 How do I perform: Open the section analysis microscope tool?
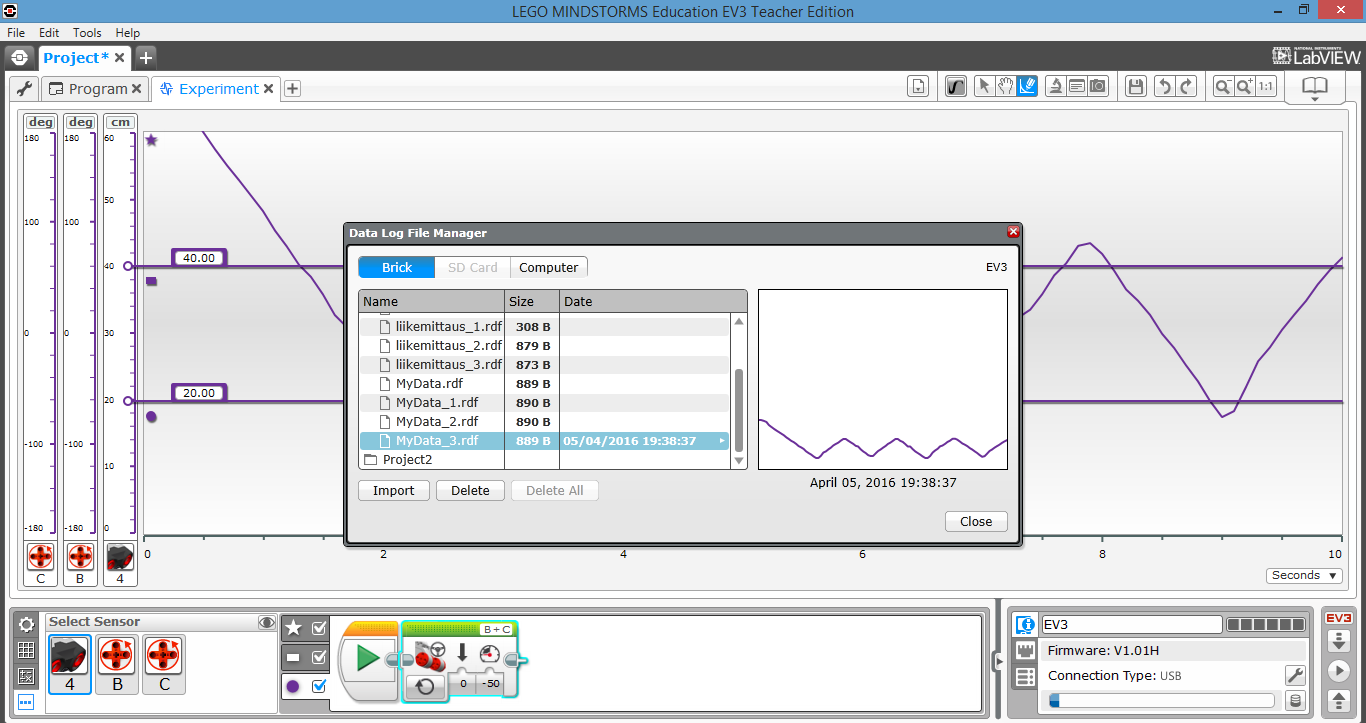(1055, 87)
